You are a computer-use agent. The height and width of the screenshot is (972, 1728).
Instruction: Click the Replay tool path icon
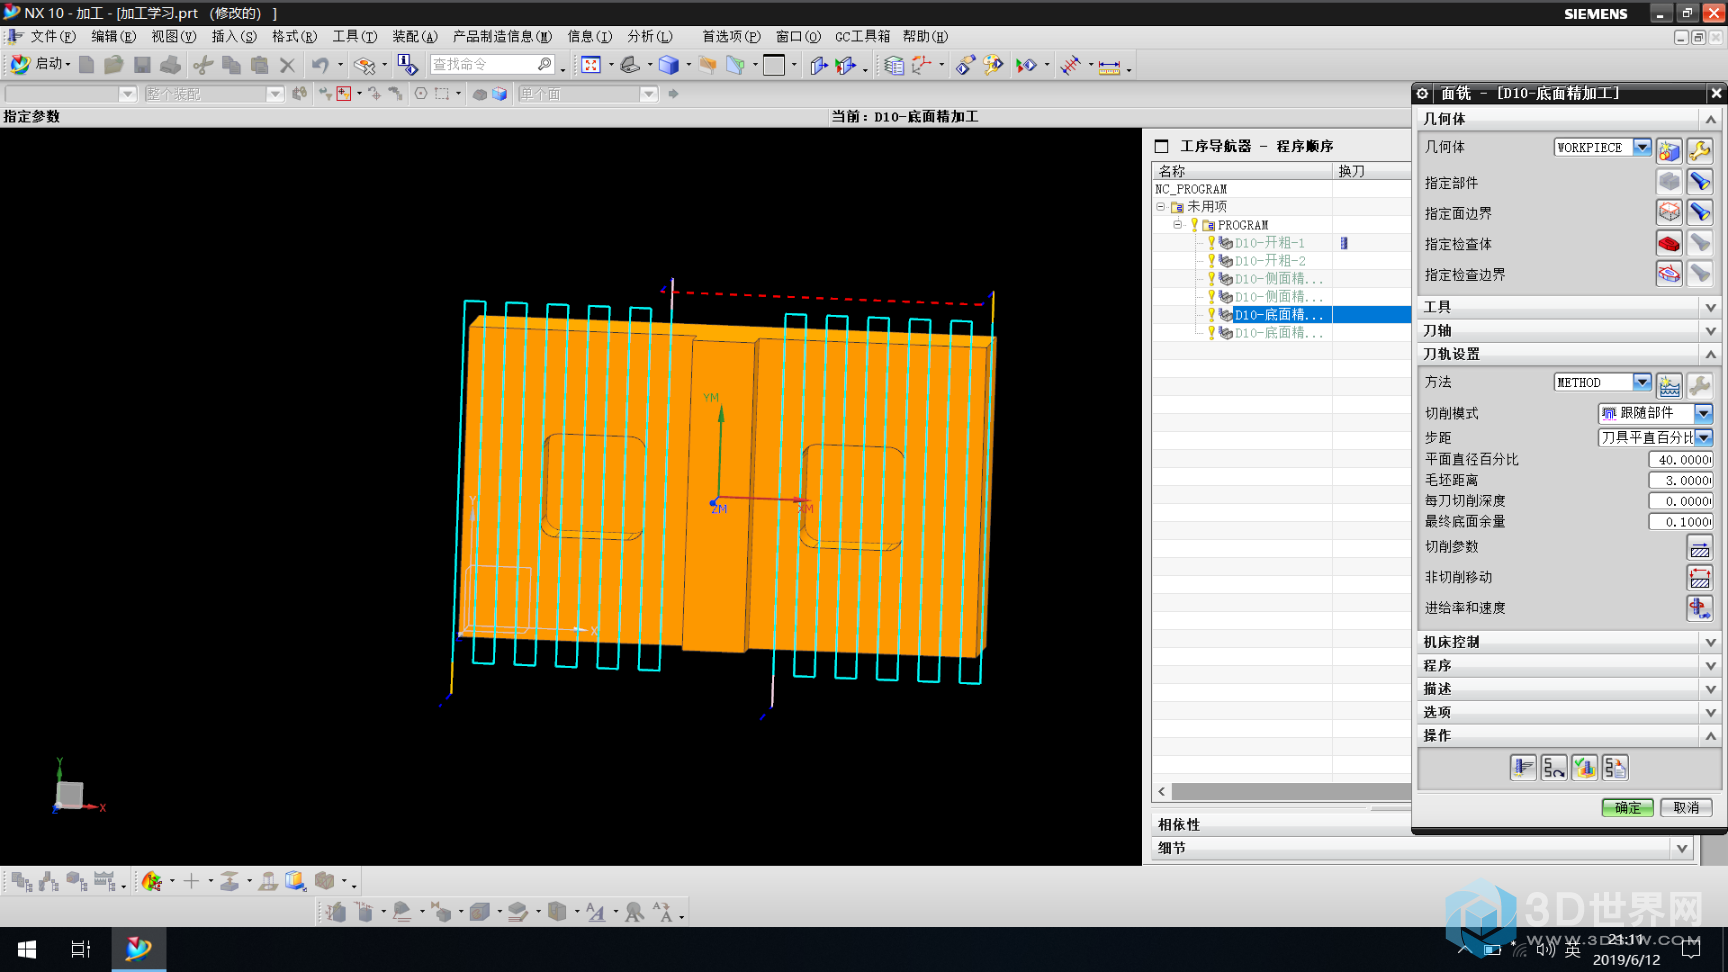pyautogui.click(x=1554, y=767)
